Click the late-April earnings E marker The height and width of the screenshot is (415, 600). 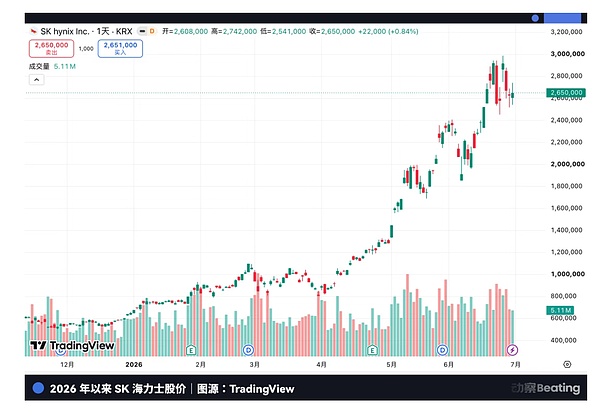click(x=372, y=350)
